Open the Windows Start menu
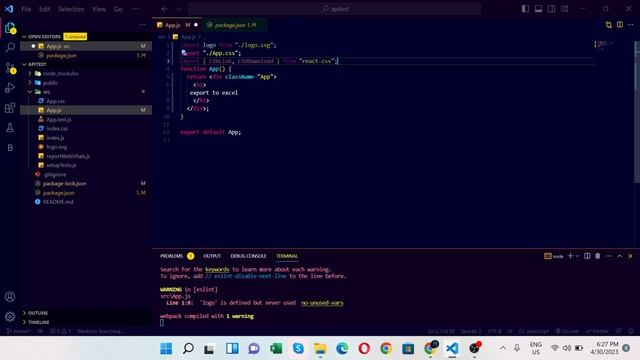This screenshot has height=360, width=640. point(166,348)
